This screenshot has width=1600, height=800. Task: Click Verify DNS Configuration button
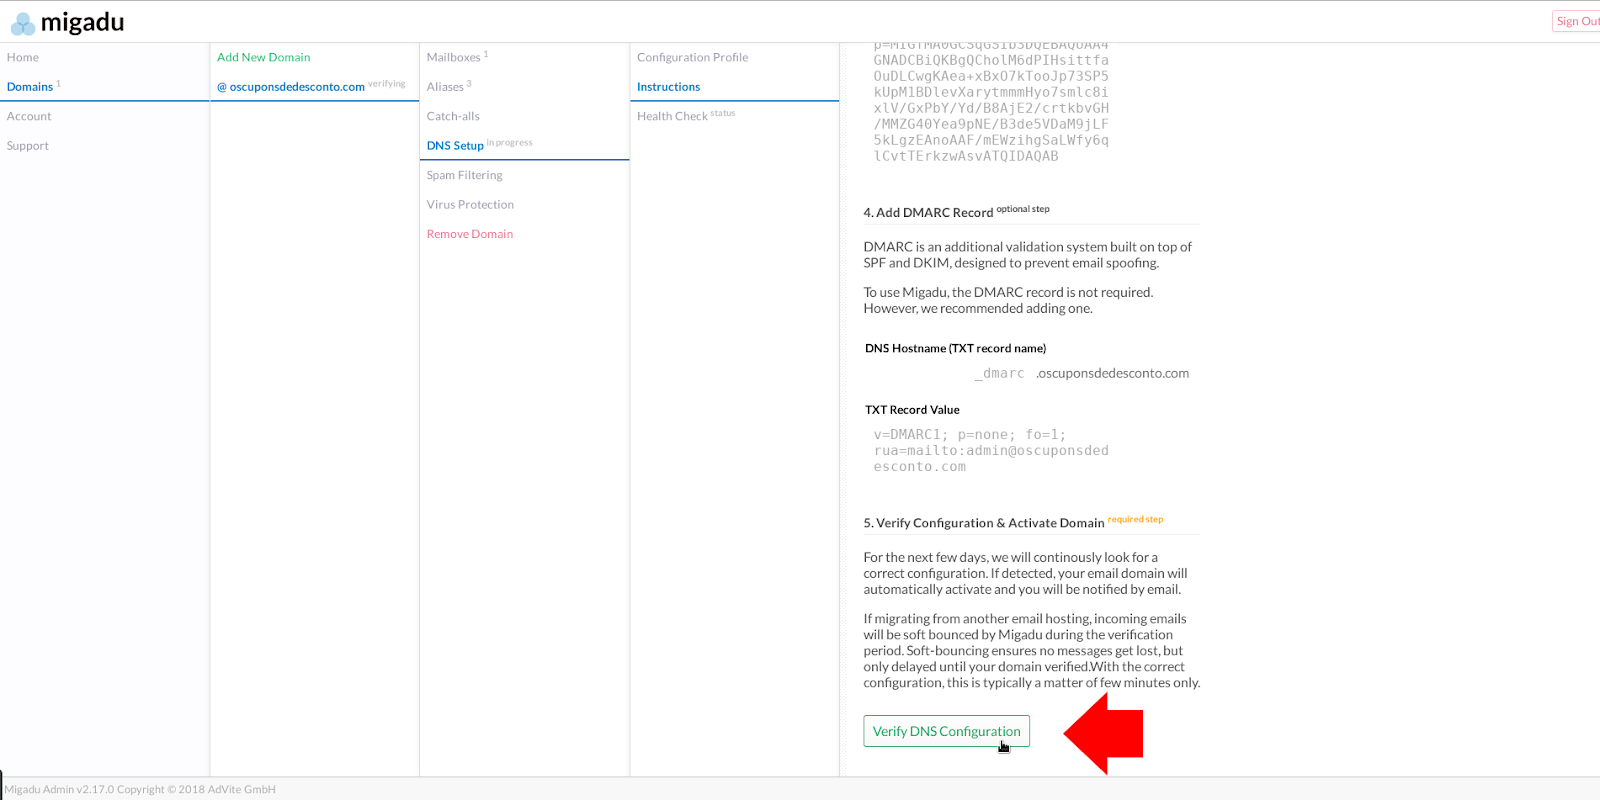947,731
